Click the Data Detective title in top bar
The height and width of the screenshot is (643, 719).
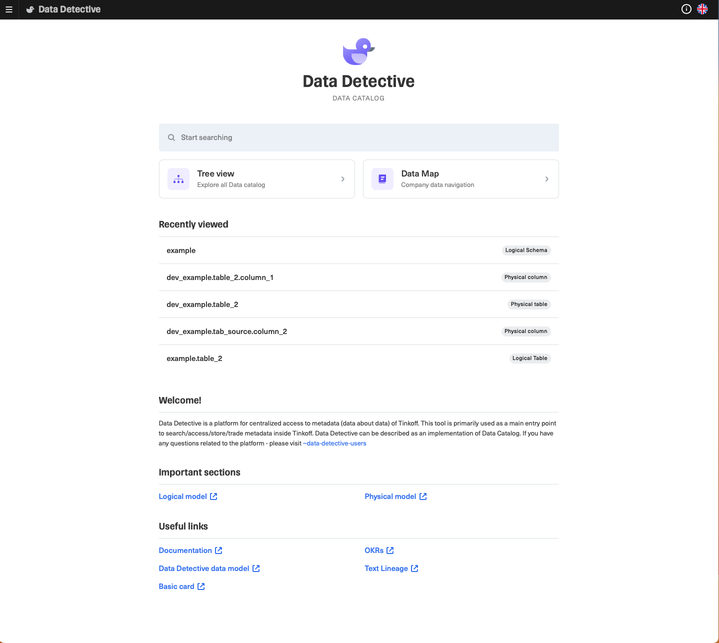[69, 9]
